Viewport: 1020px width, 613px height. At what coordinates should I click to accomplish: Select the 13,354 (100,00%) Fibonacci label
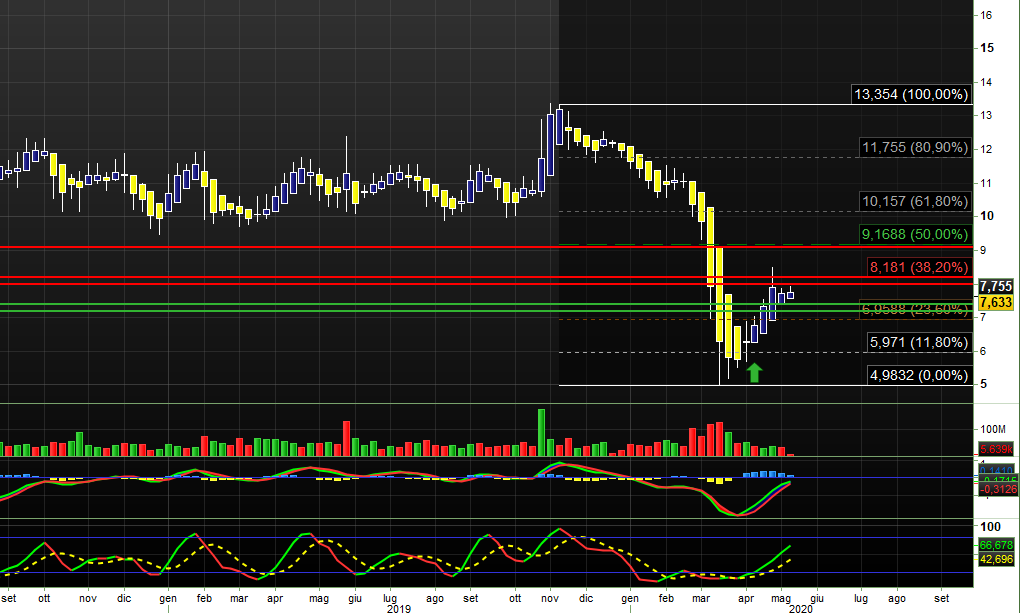911,95
